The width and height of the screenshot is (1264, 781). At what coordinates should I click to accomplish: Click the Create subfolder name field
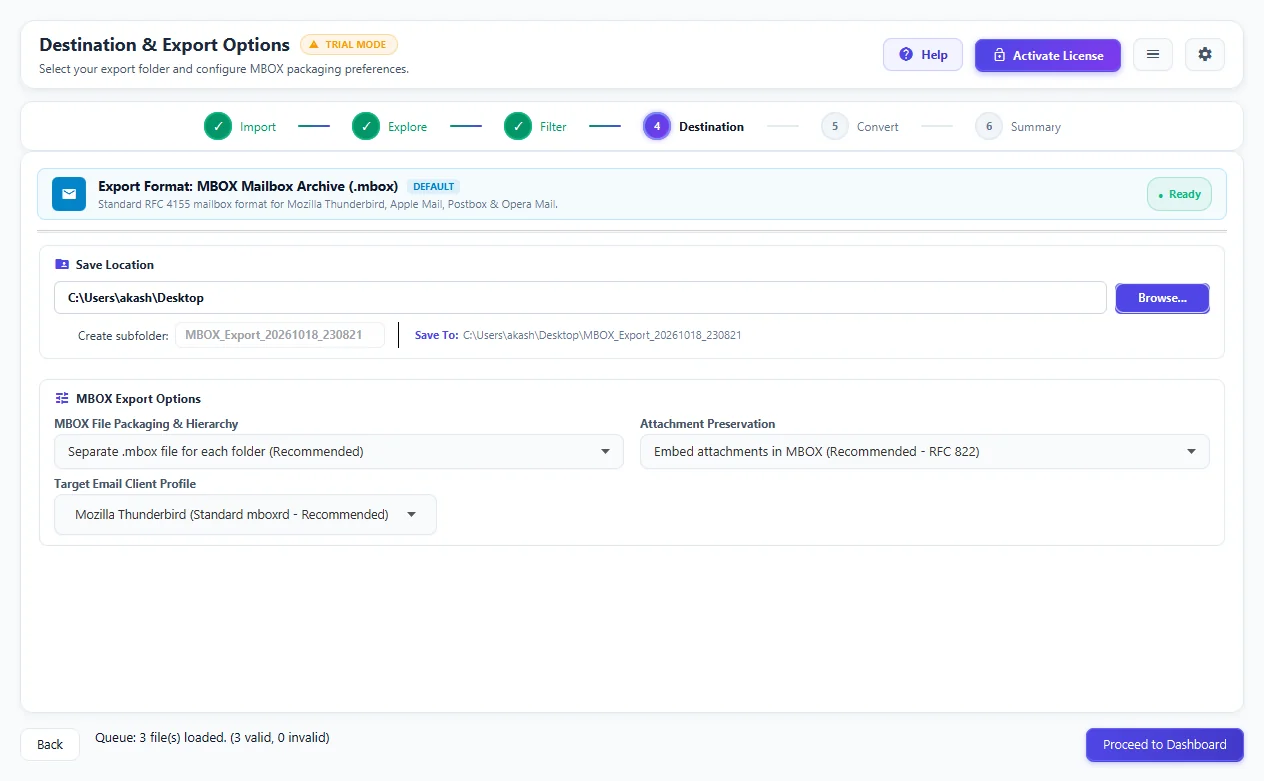coord(280,335)
